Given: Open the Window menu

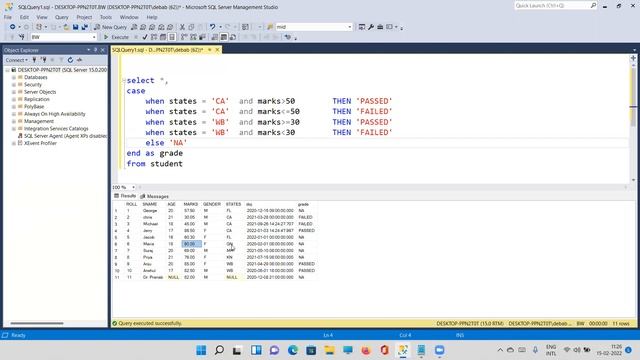Looking at the screenshot, I should pos(129,17).
